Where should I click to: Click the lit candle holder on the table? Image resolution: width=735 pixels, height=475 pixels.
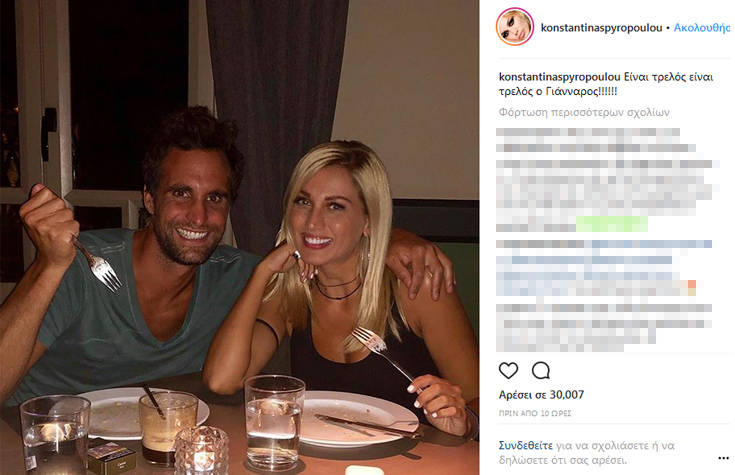(x=201, y=450)
